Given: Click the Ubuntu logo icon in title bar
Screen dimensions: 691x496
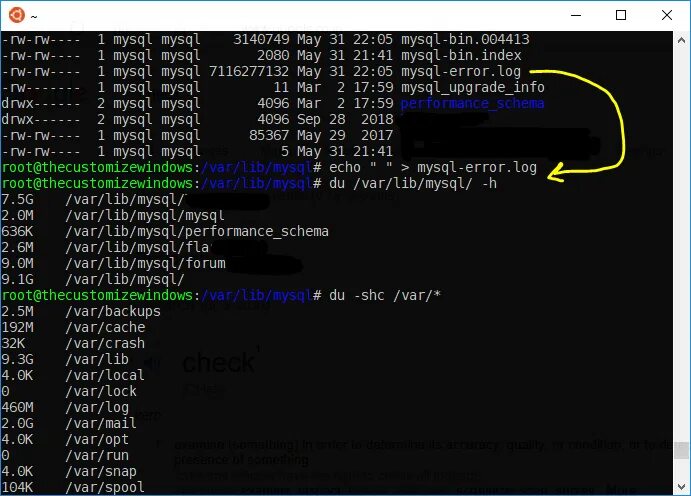Looking at the screenshot, I should (x=17, y=15).
